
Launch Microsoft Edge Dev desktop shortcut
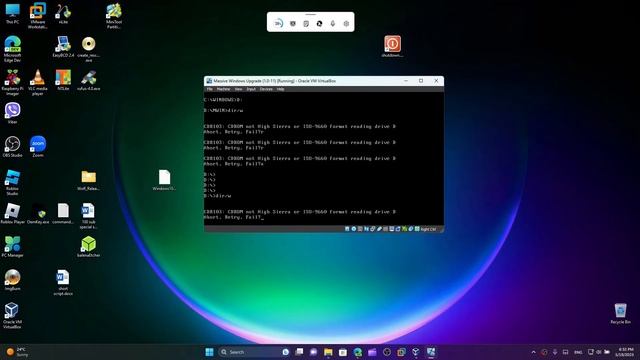pos(12,49)
